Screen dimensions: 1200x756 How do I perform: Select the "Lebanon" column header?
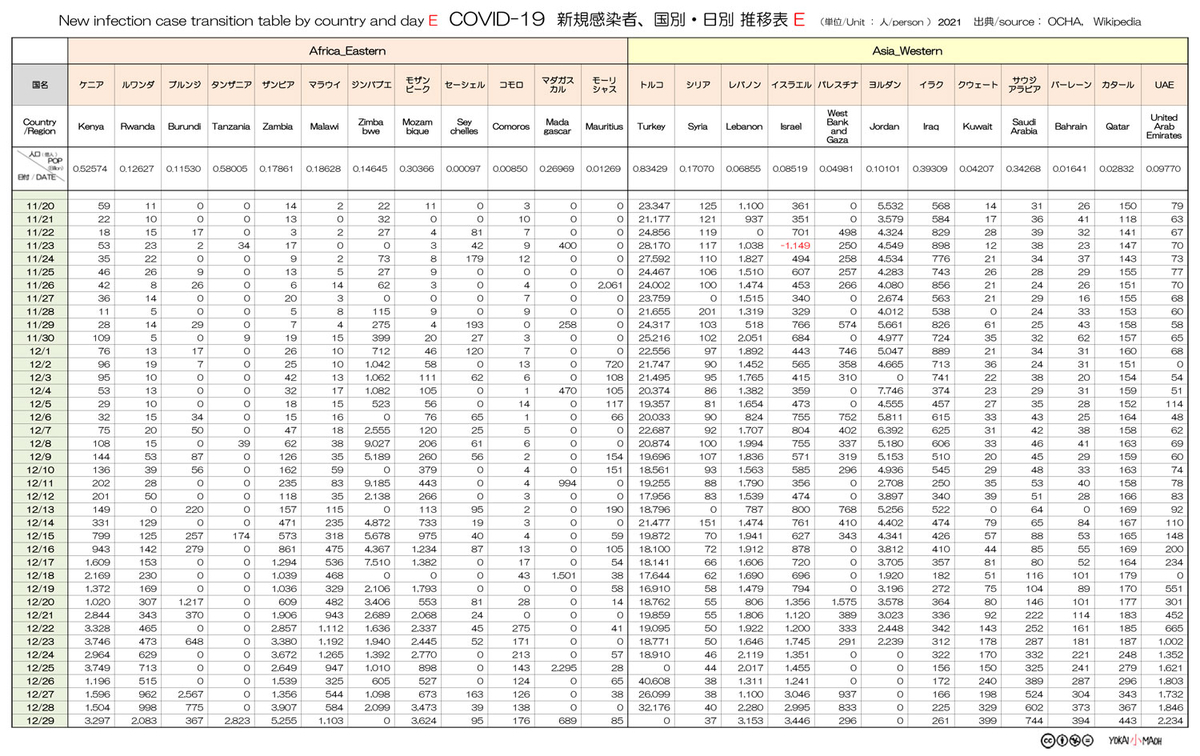(744, 128)
